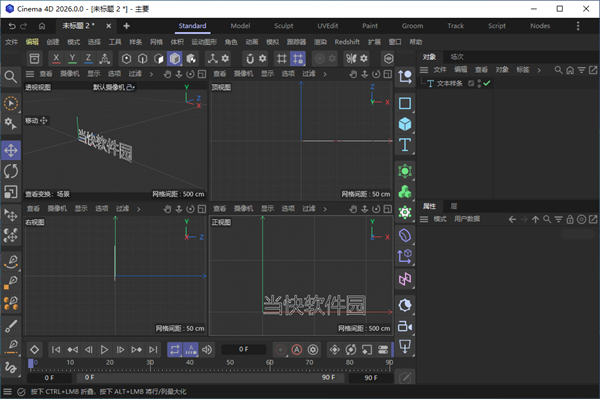Toggle Y axis lock
This screenshot has width=600, height=399.
click(x=72, y=59)
